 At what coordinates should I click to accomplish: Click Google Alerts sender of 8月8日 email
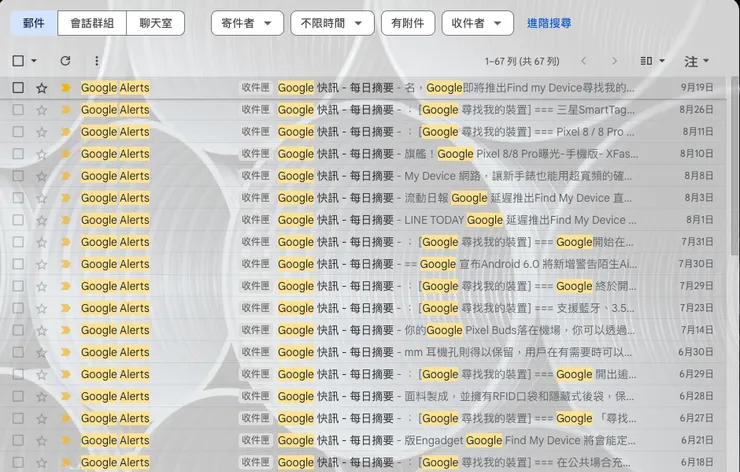tap(115, 176)
